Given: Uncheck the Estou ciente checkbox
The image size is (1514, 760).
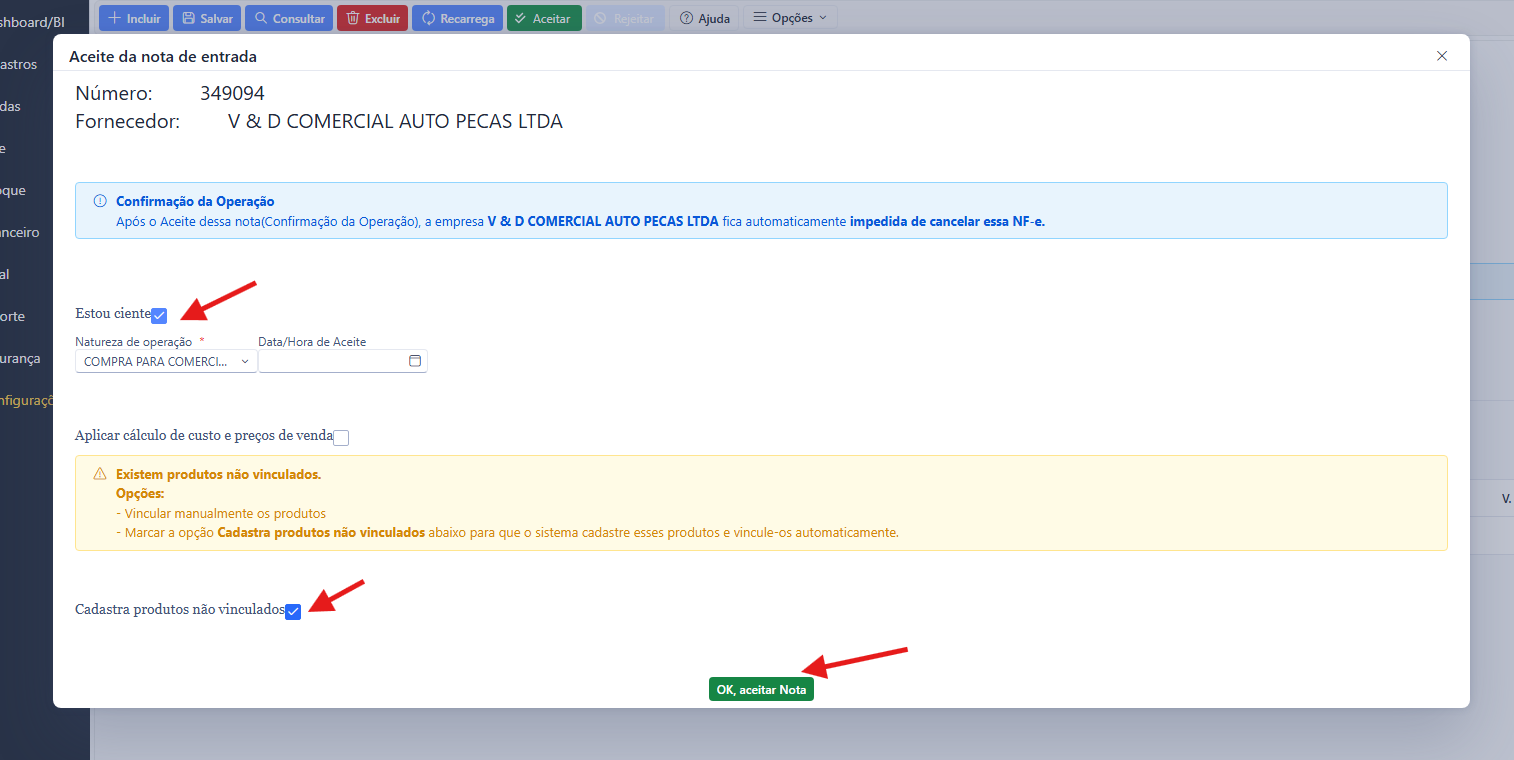Looking at the screenshot, I should (x=159, y=316).
